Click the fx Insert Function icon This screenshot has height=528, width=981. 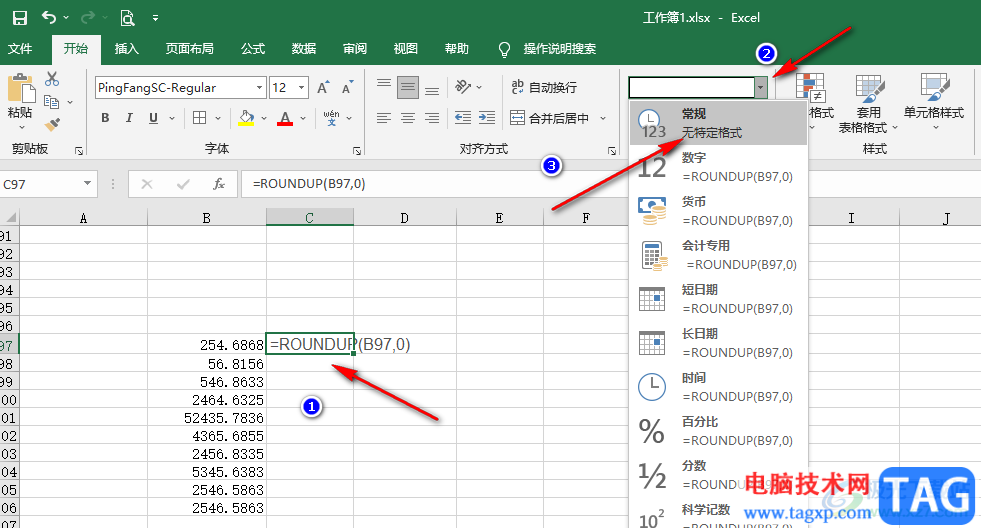point(219,184)
